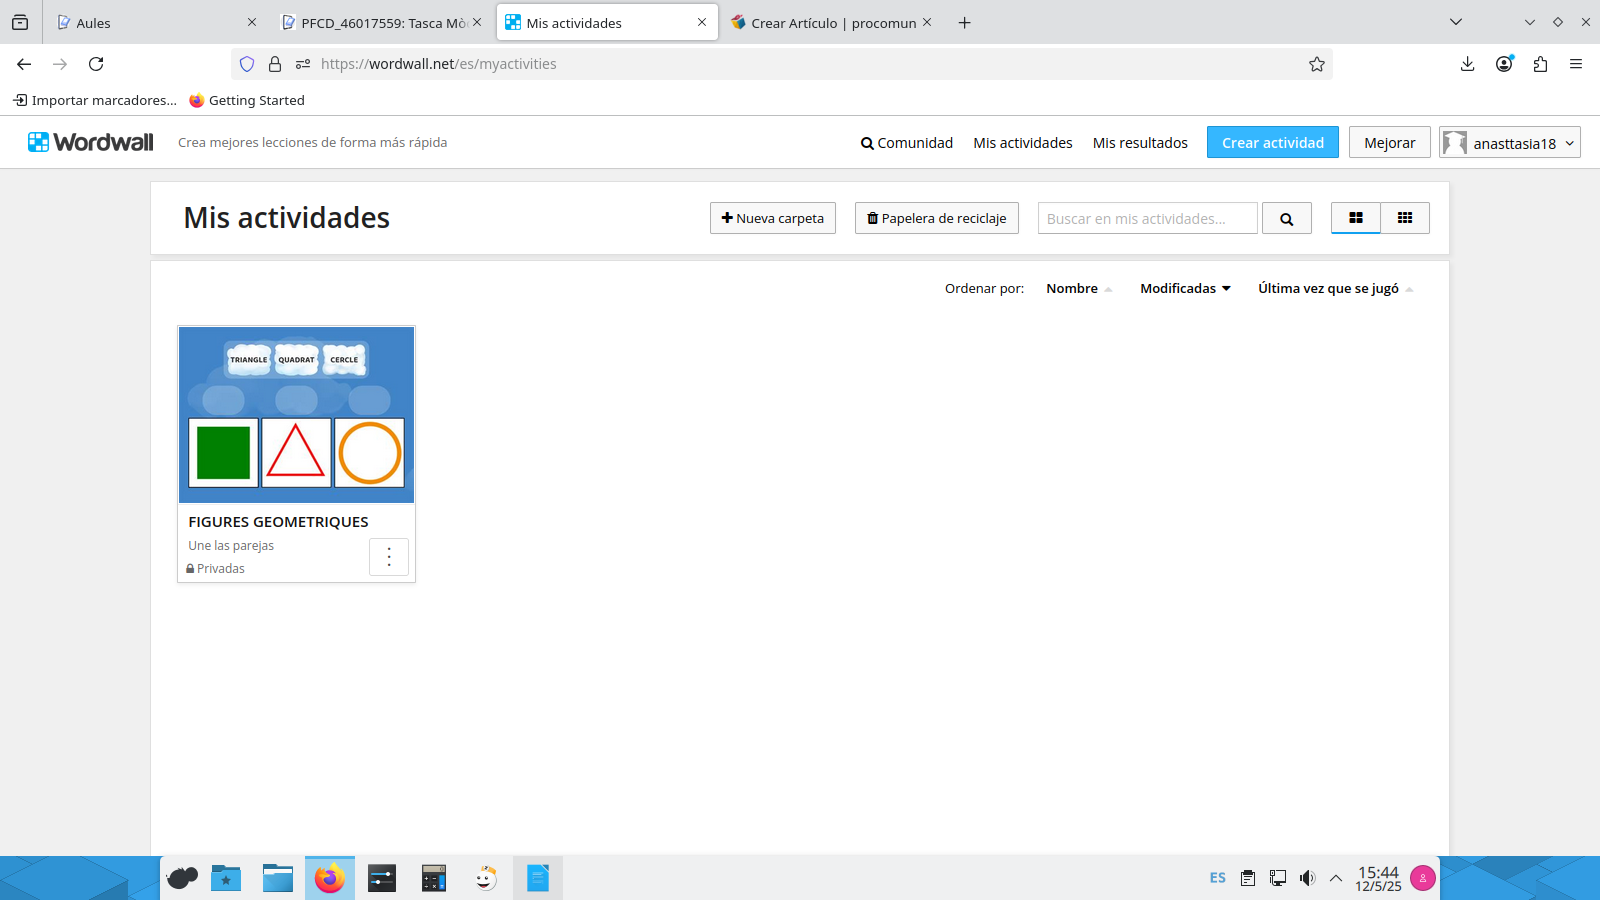Open Firefox application menu
This screenshot has height=900, width=1600.
tap(1576, 64)
